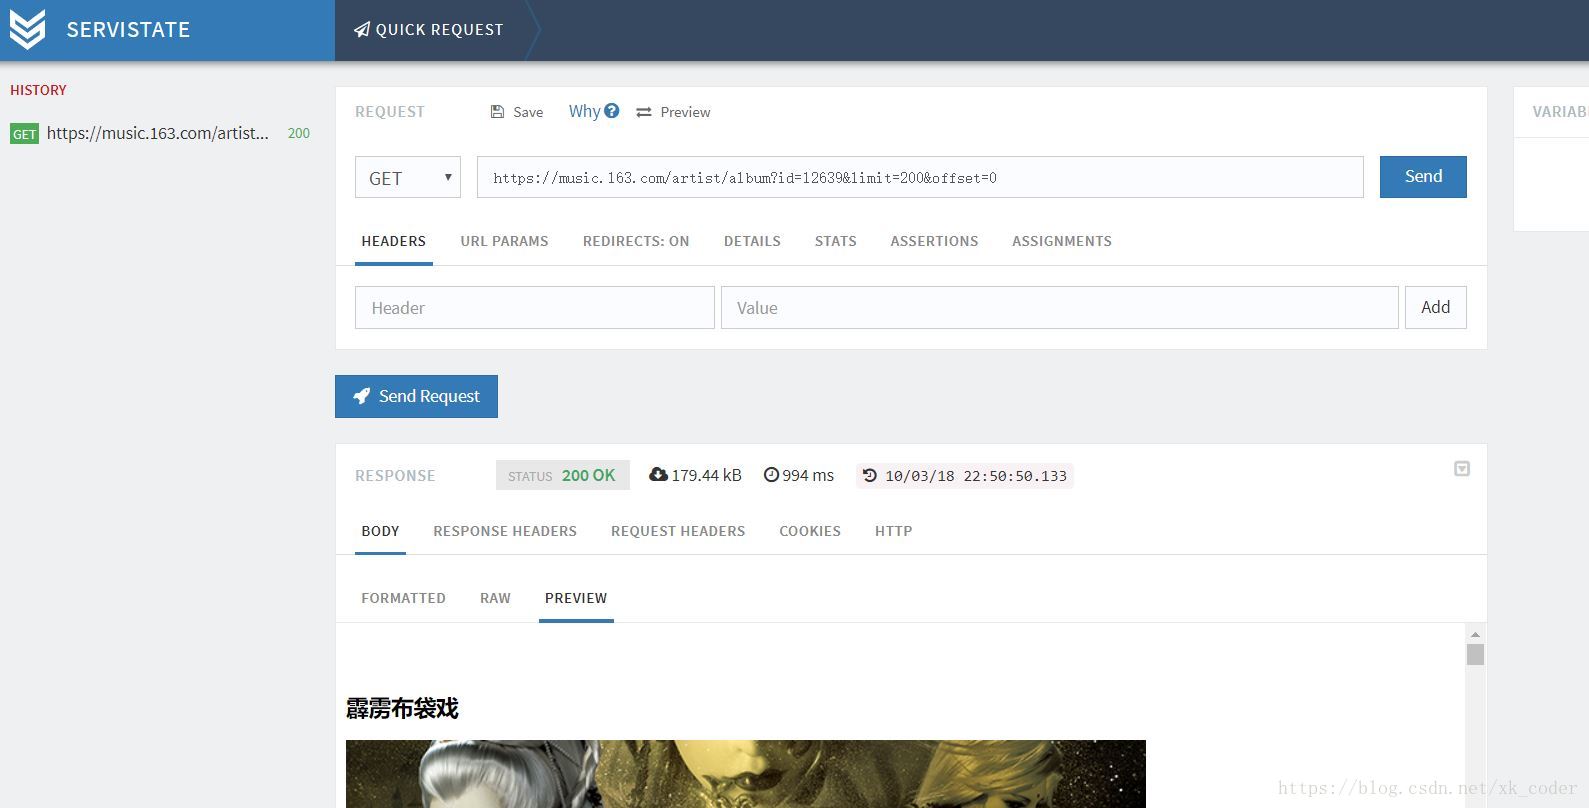Click the REQUEST section label
This screenshot has height=808, width=1589.
click(x=390, y=112)
